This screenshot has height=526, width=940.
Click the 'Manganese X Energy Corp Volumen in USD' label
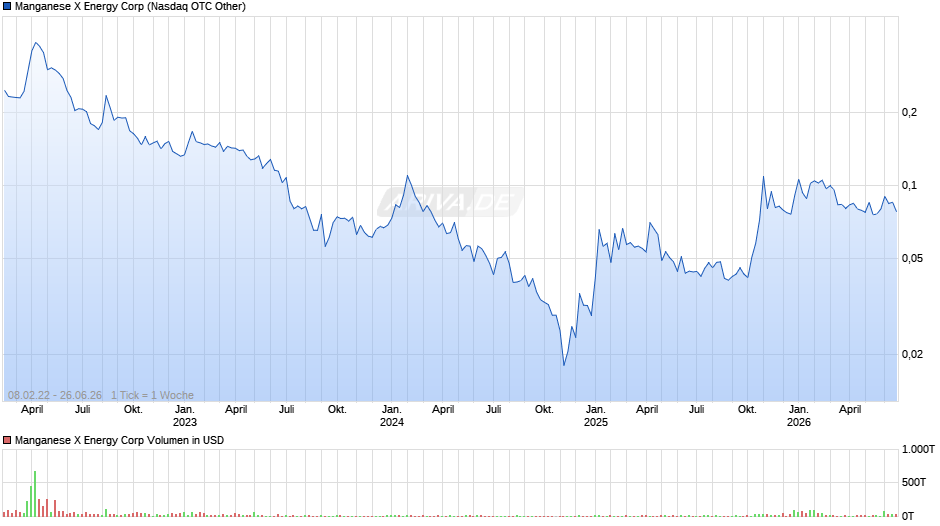(x=119, y=440)
